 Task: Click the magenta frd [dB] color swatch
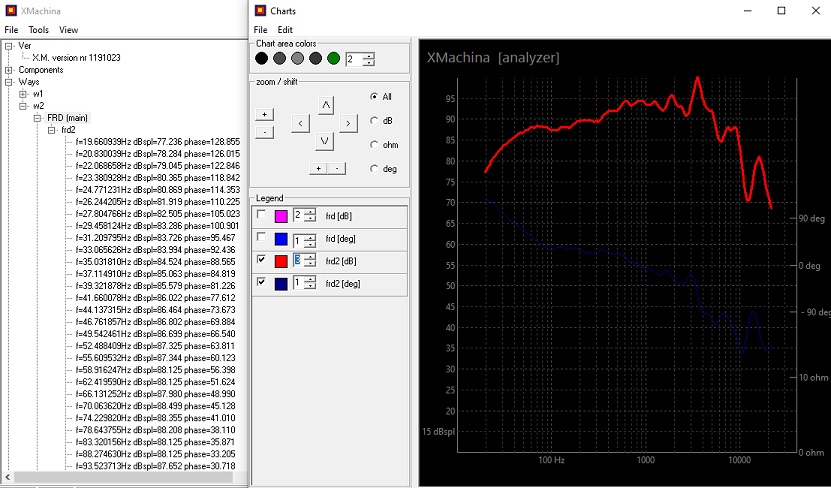(281, 216)
